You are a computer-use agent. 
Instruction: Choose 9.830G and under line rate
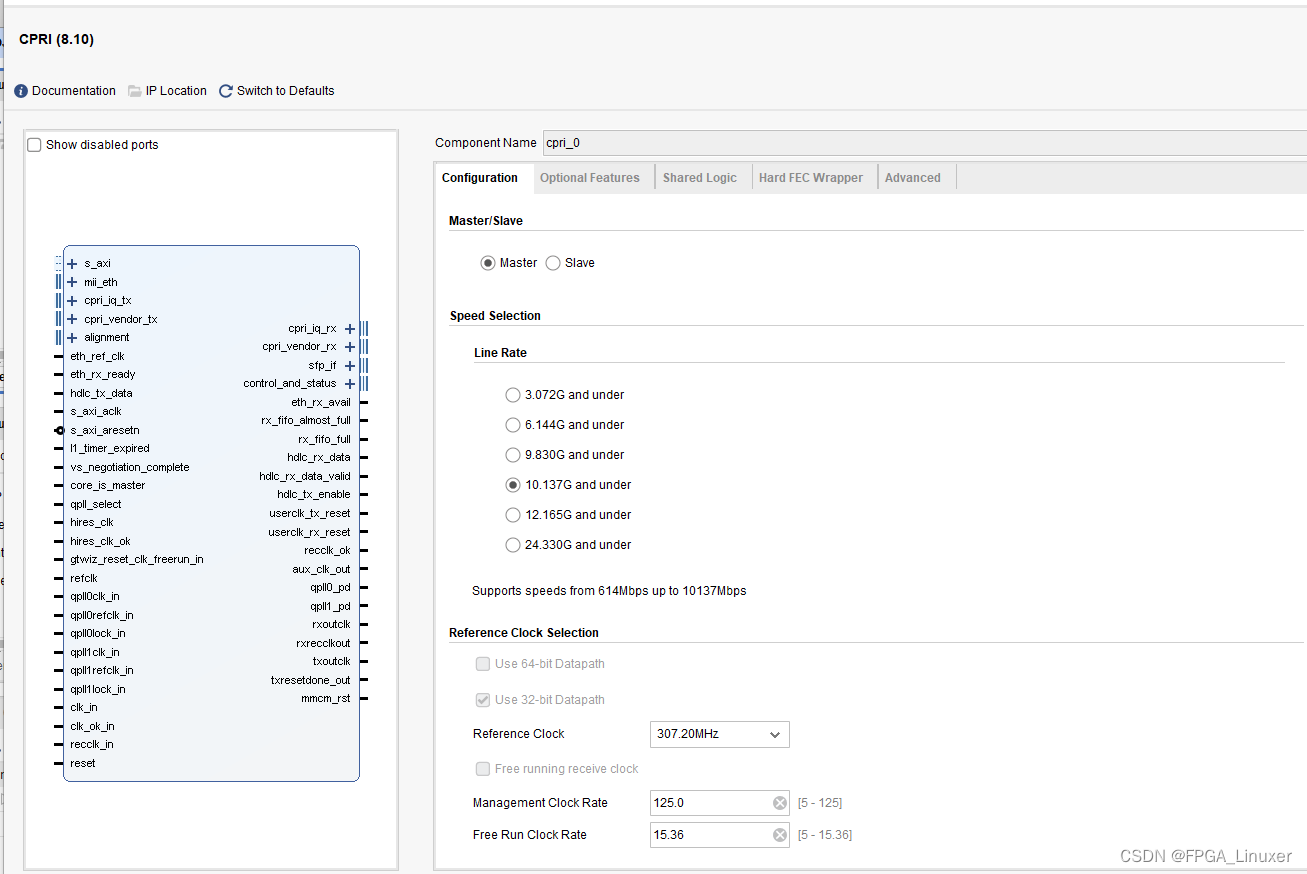[513, 455]
